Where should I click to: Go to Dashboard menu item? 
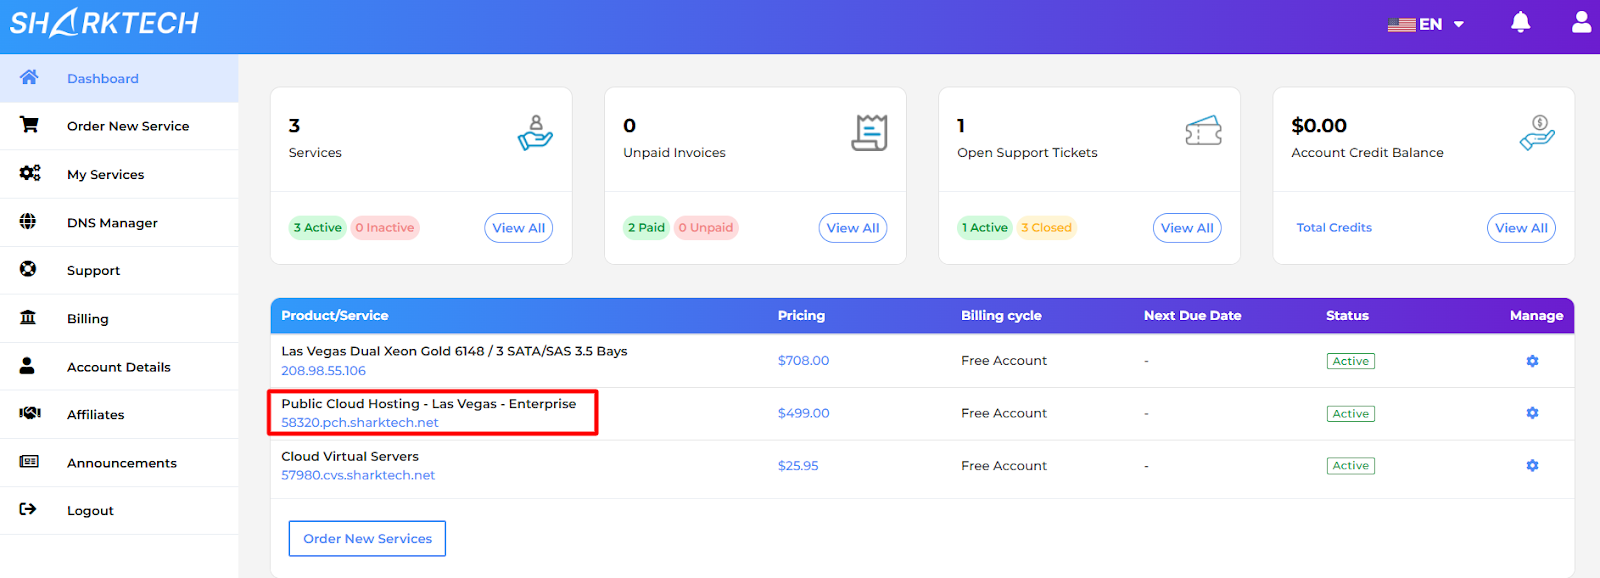click(x=119, y=78)
